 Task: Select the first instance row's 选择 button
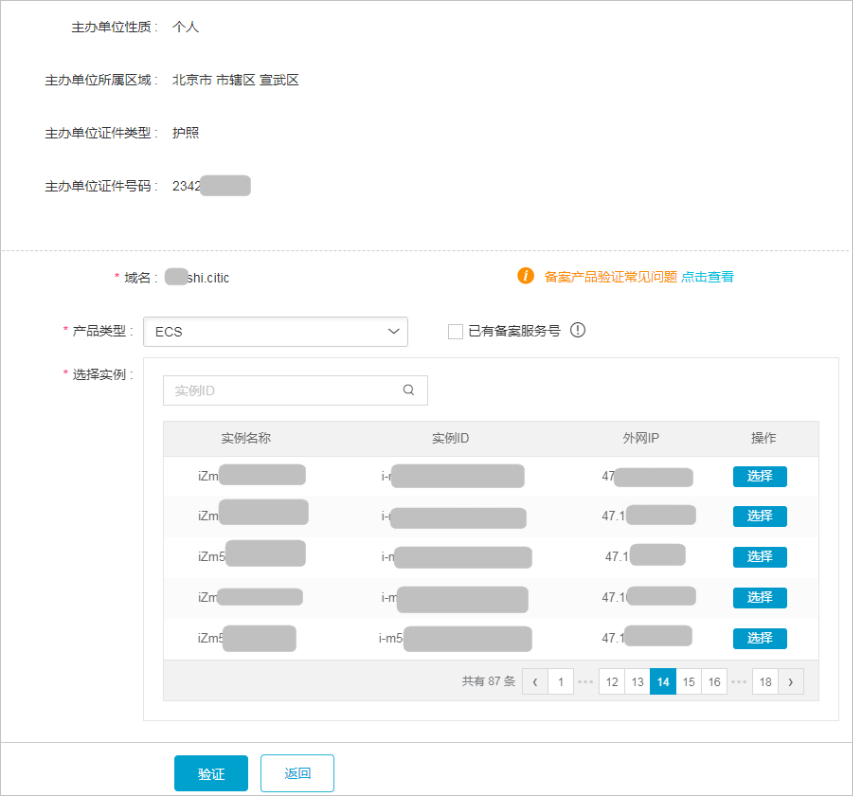click(759, 476)
